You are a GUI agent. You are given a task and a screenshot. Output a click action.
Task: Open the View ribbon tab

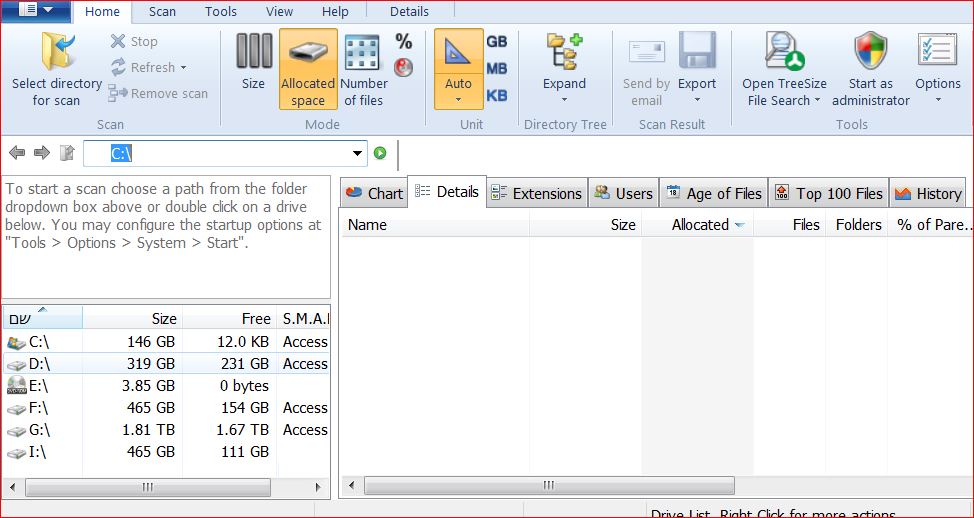pos(280,12)
